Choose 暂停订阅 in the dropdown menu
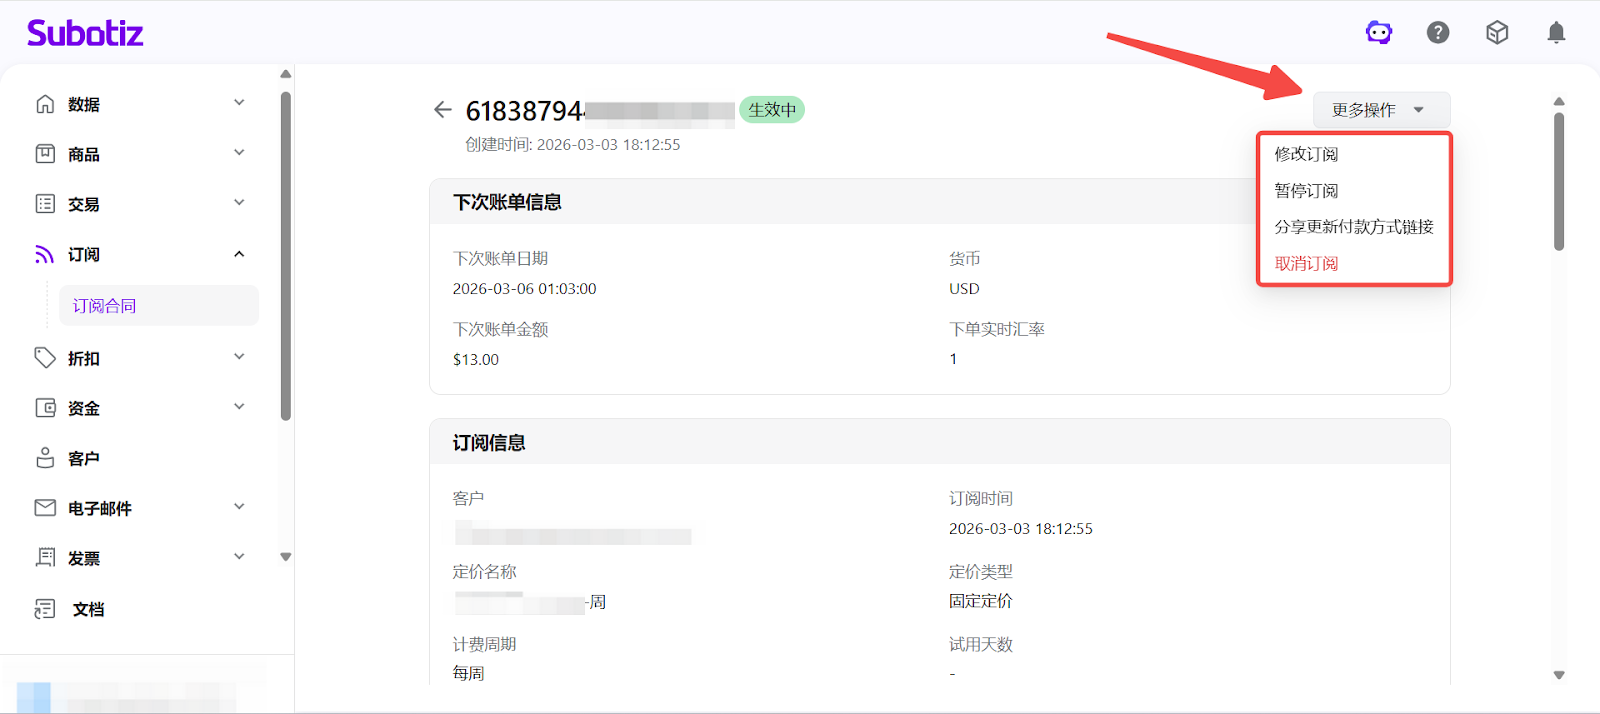 coord(1306,191)
